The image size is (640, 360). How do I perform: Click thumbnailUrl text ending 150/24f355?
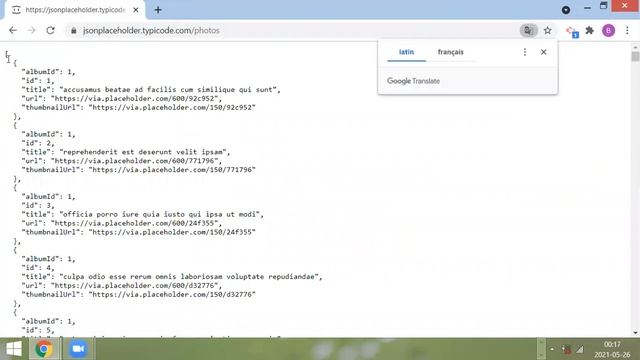(172, 232)
